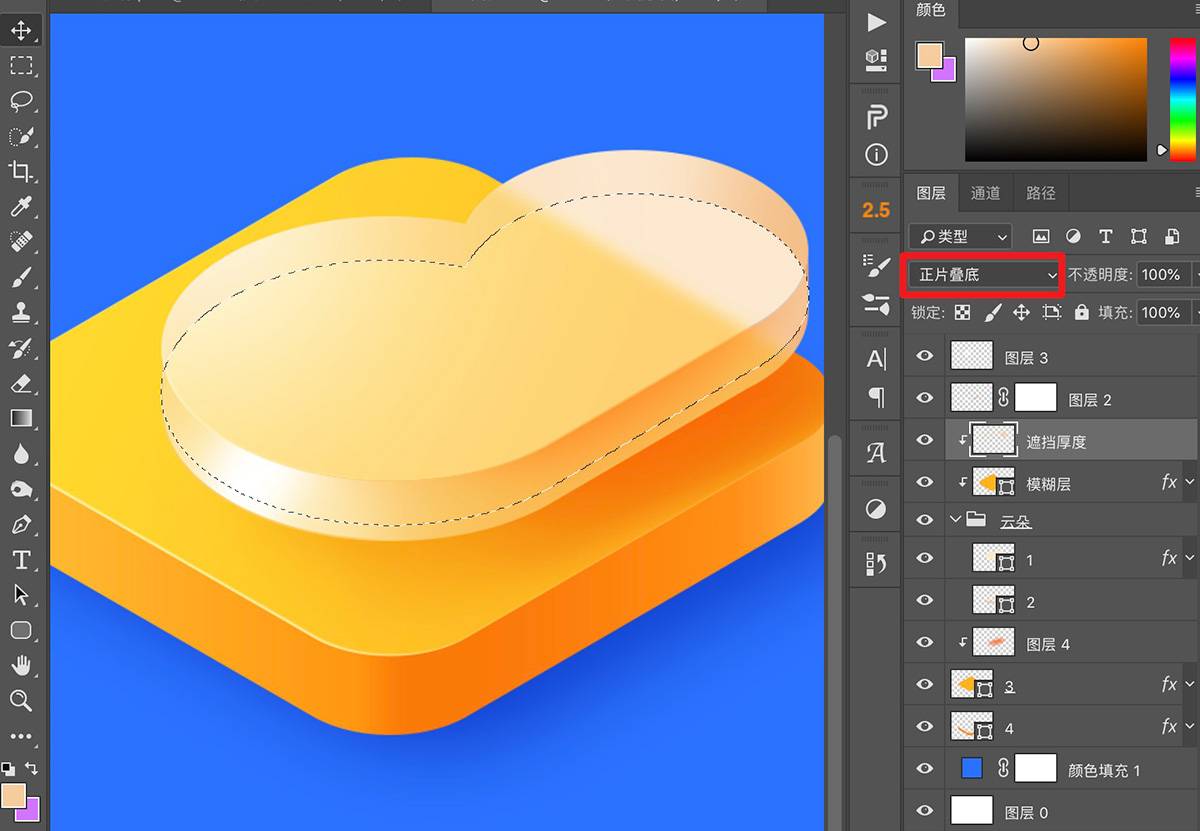Select the Zoom tool
The height and width of the screenshot is (831, 1200).
[x=21, y=700]
